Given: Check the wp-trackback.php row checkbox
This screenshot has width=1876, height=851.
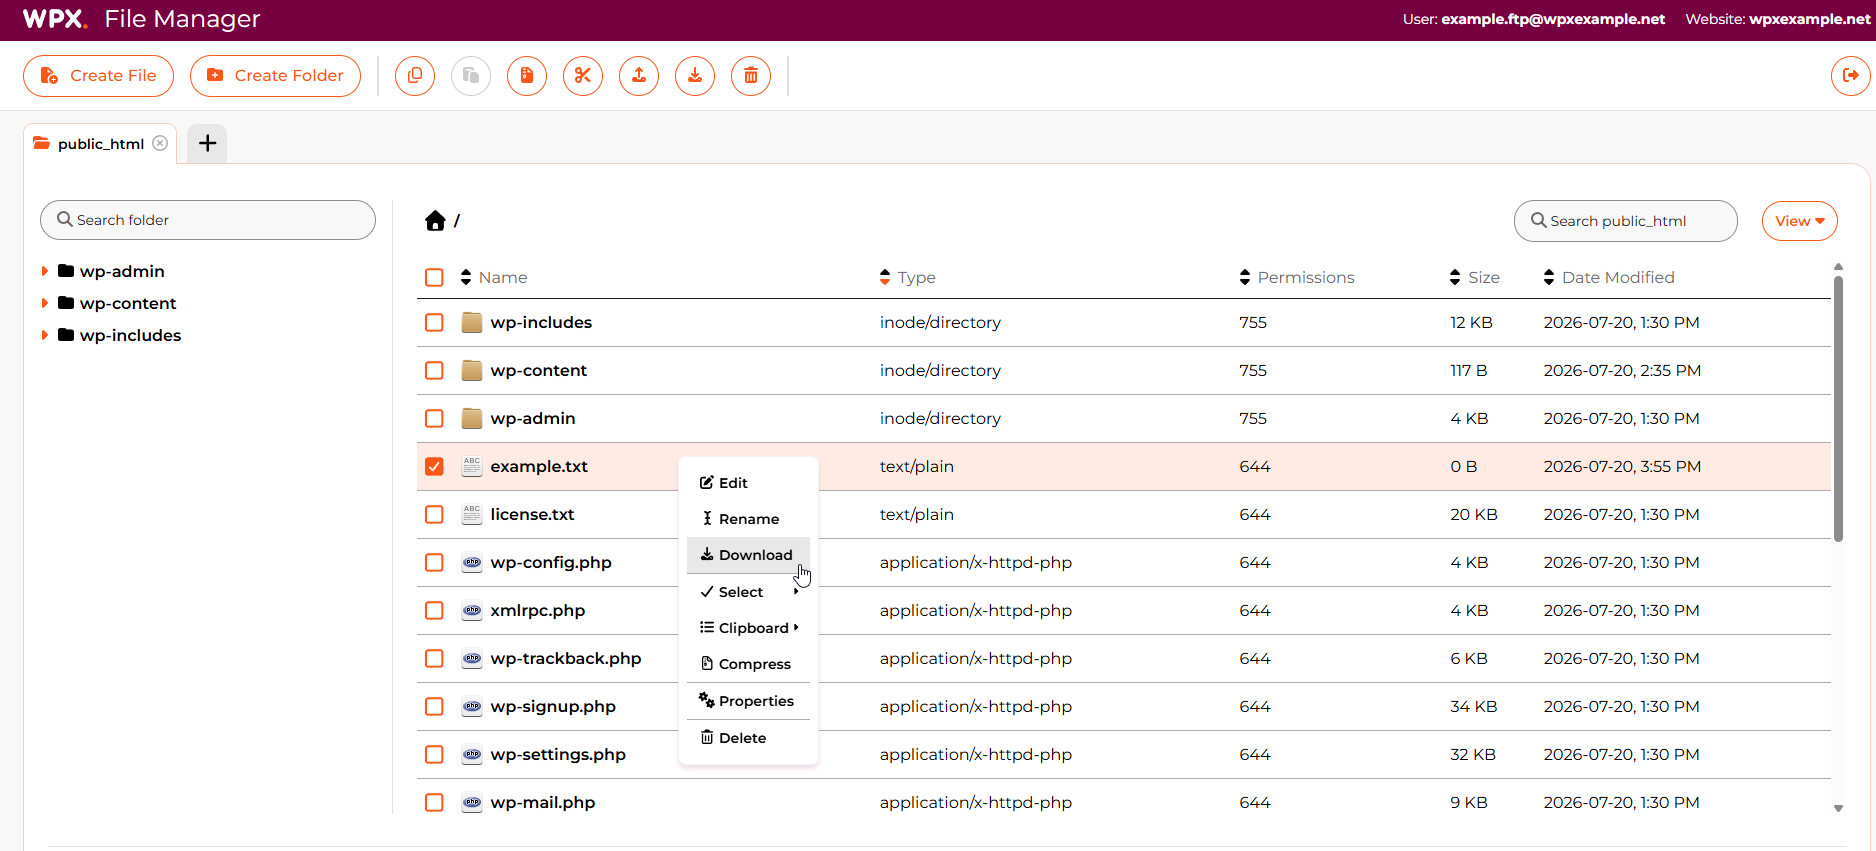Looking at the screenshot, I should coord(434,658).
